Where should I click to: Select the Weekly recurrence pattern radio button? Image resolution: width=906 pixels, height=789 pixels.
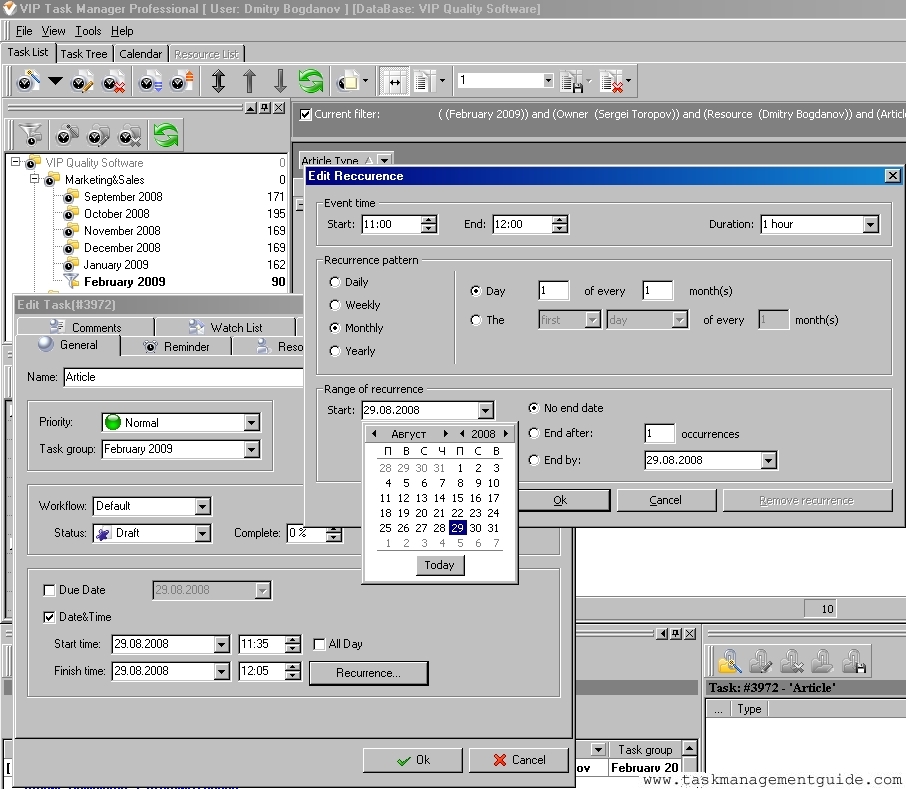[x=335, y=305]
